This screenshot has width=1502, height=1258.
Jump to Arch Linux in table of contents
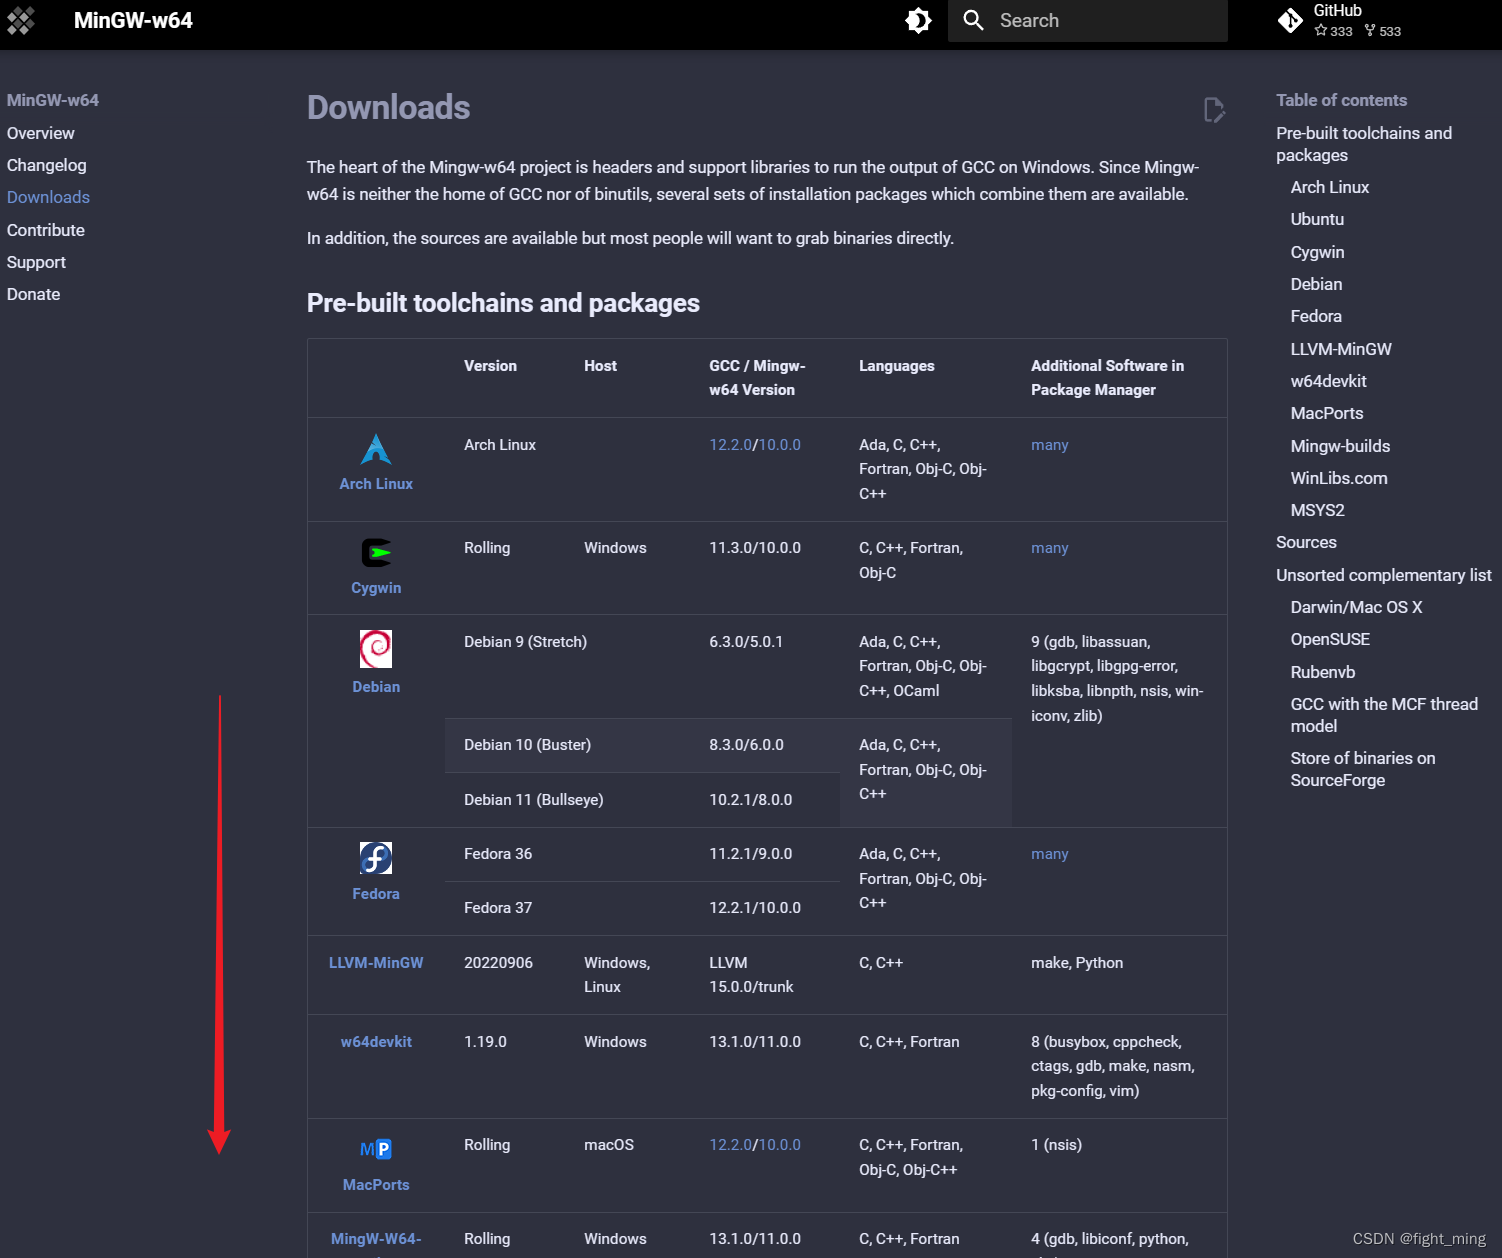tap(1330, 187)
